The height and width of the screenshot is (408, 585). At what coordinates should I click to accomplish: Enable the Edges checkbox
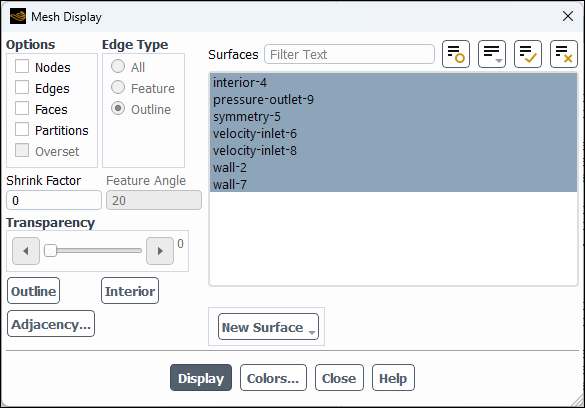coord(22,88)
